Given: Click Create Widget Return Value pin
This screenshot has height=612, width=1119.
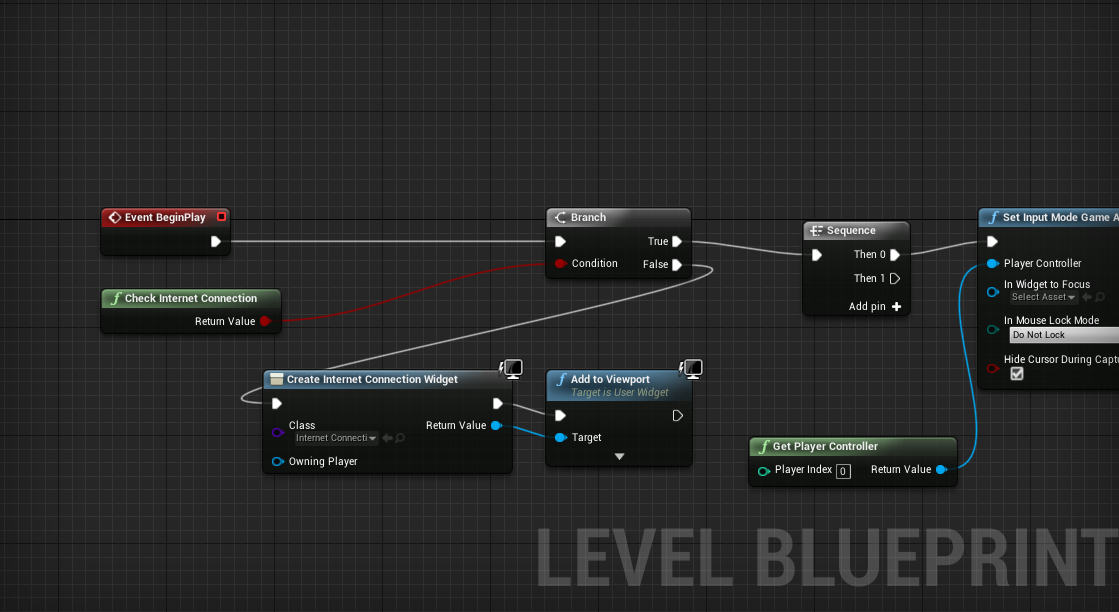Looking at the screenshot, I should tap(496, 426).
